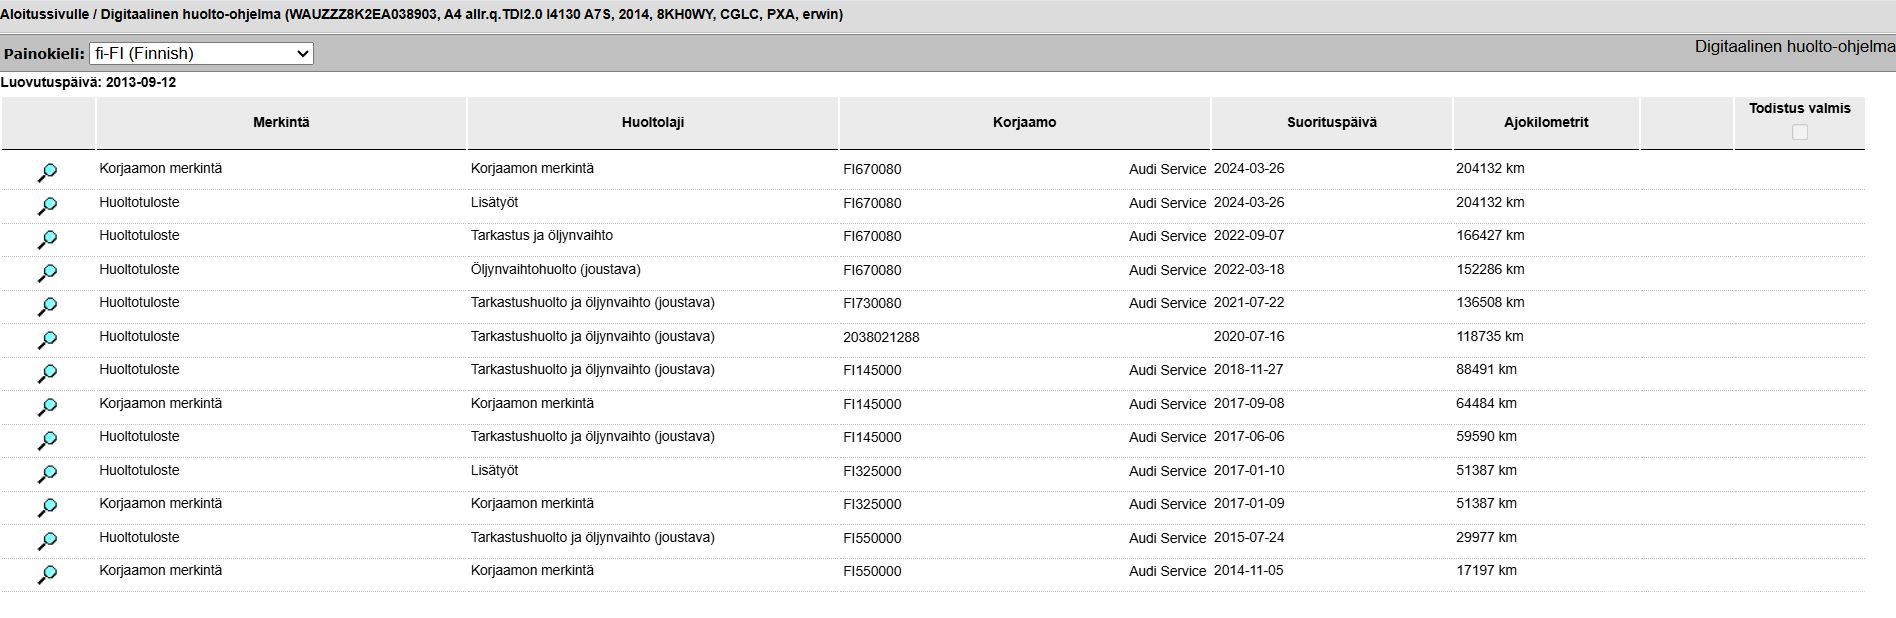Toggle the Todistus valmis checkbox
Viewport: 1896px width, 618px height.
click(1800, 132)
